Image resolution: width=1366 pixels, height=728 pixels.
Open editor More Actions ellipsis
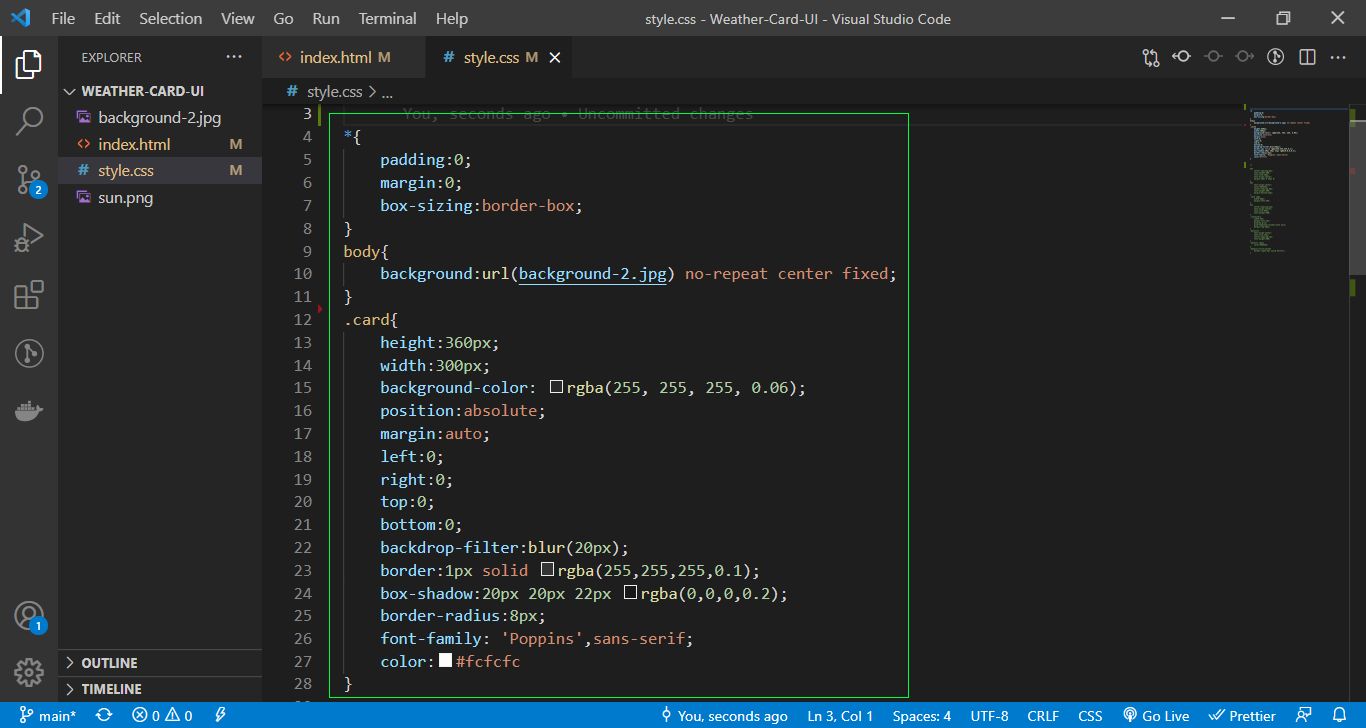click(x=1338, y=57)
